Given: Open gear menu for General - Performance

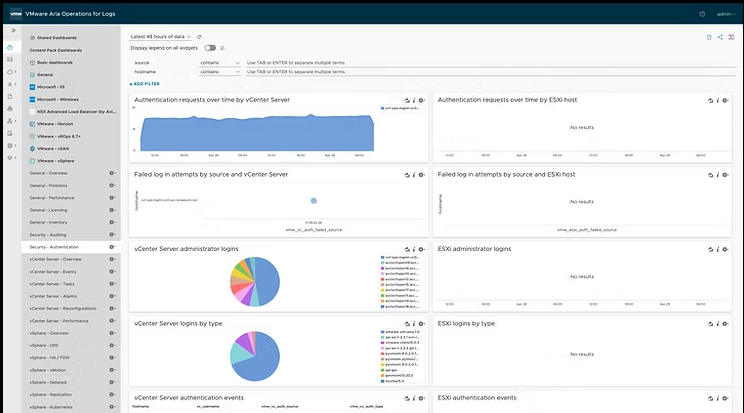Looking at the screenshot, I should click(x=112, y=198).
